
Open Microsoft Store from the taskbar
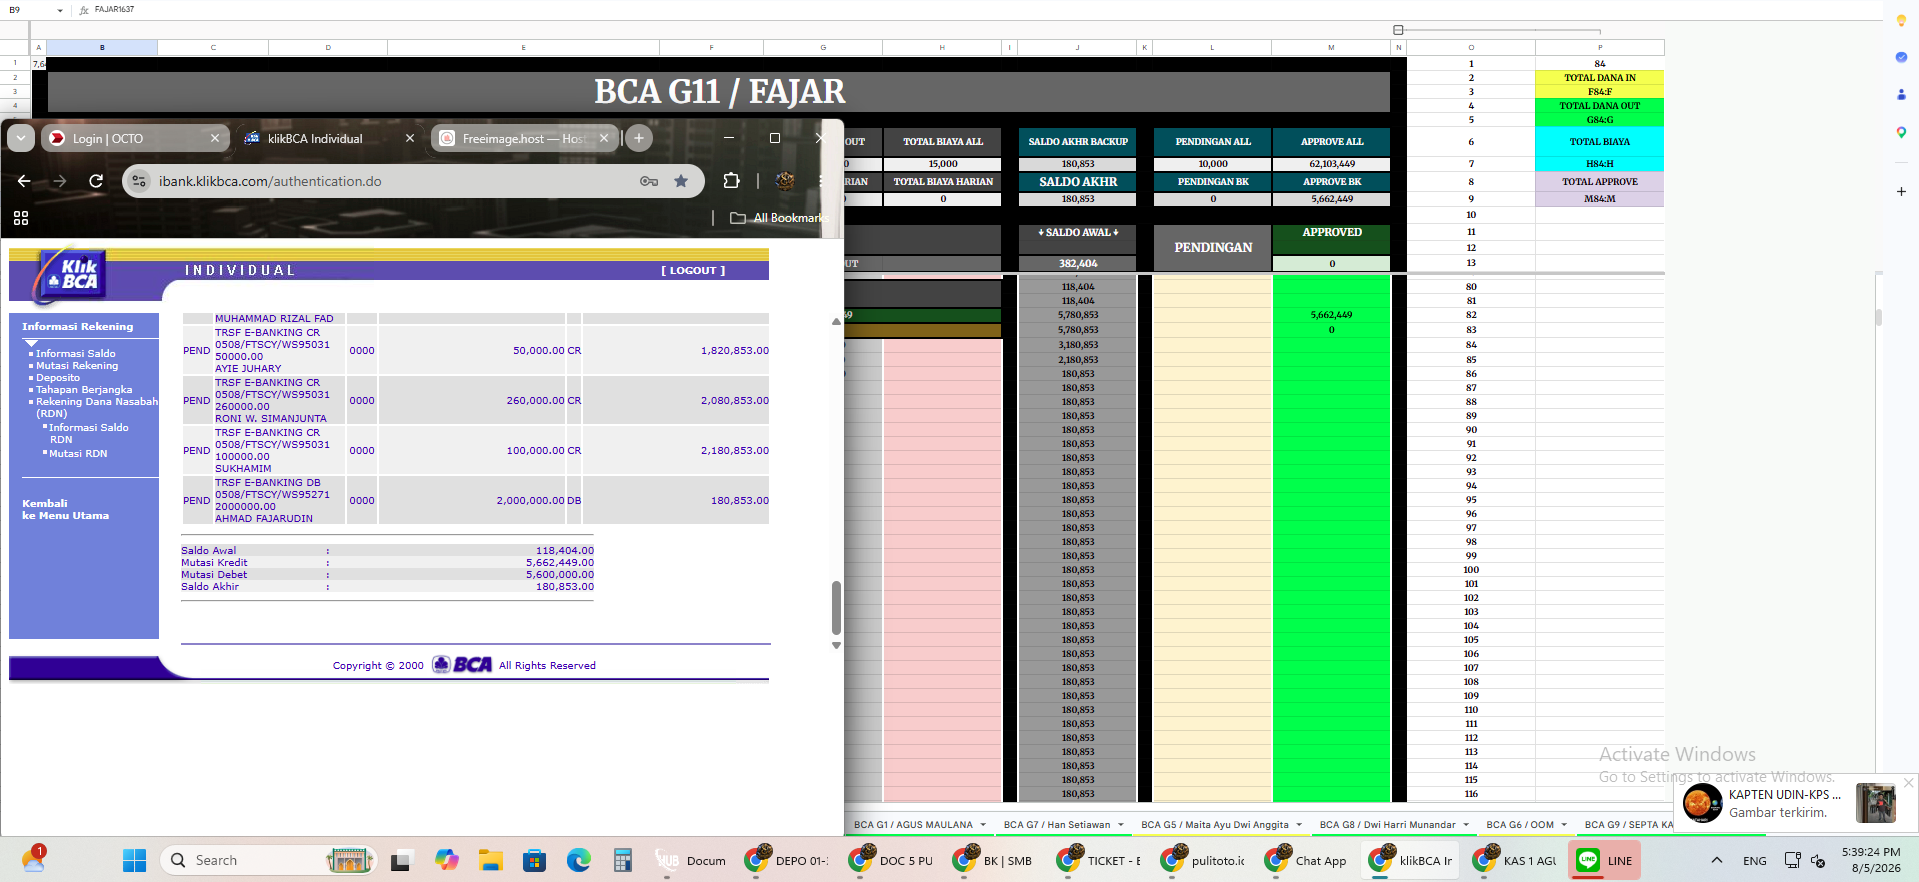534,860
